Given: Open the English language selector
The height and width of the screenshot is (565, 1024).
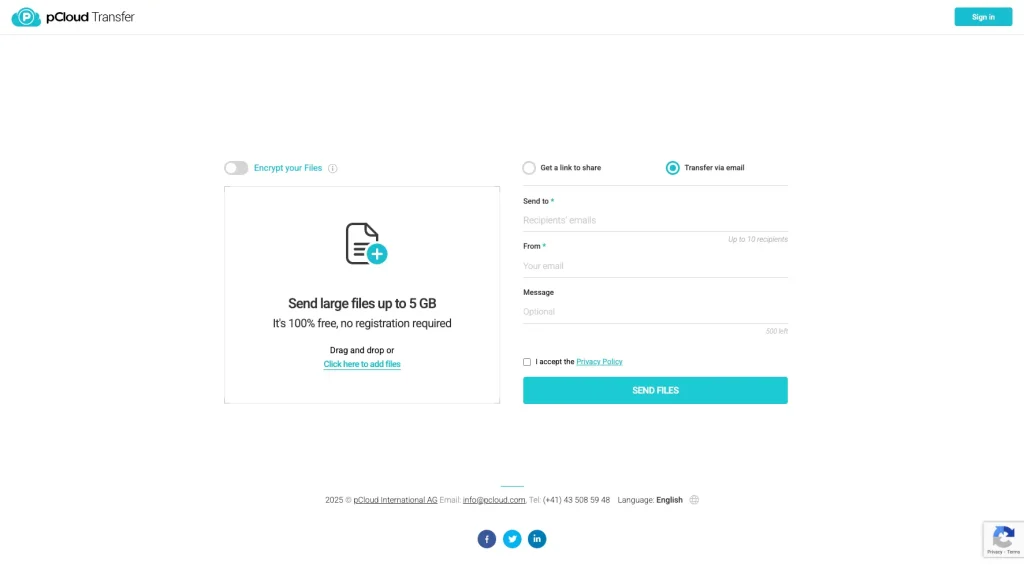Looking at the screenshot, I should 669,500.
